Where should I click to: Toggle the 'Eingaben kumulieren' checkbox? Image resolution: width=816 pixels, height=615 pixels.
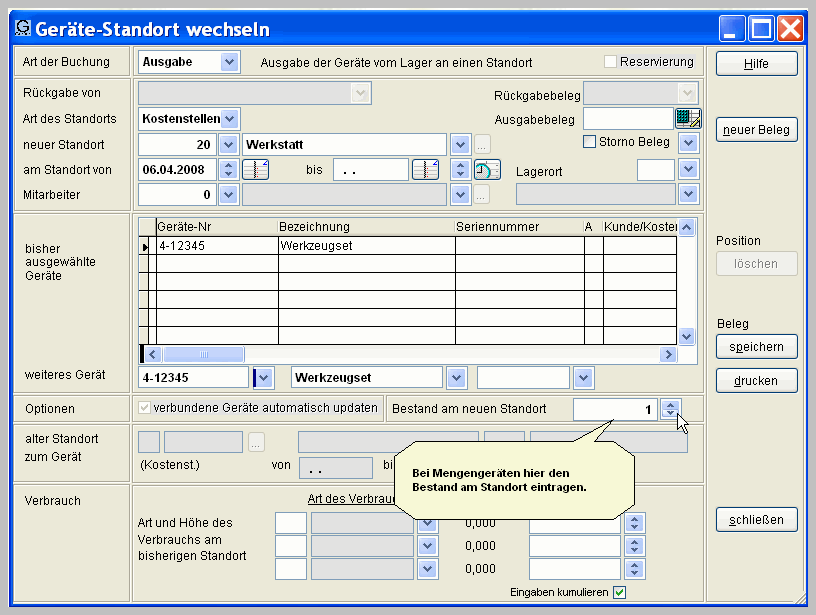(x=619, y=593)
